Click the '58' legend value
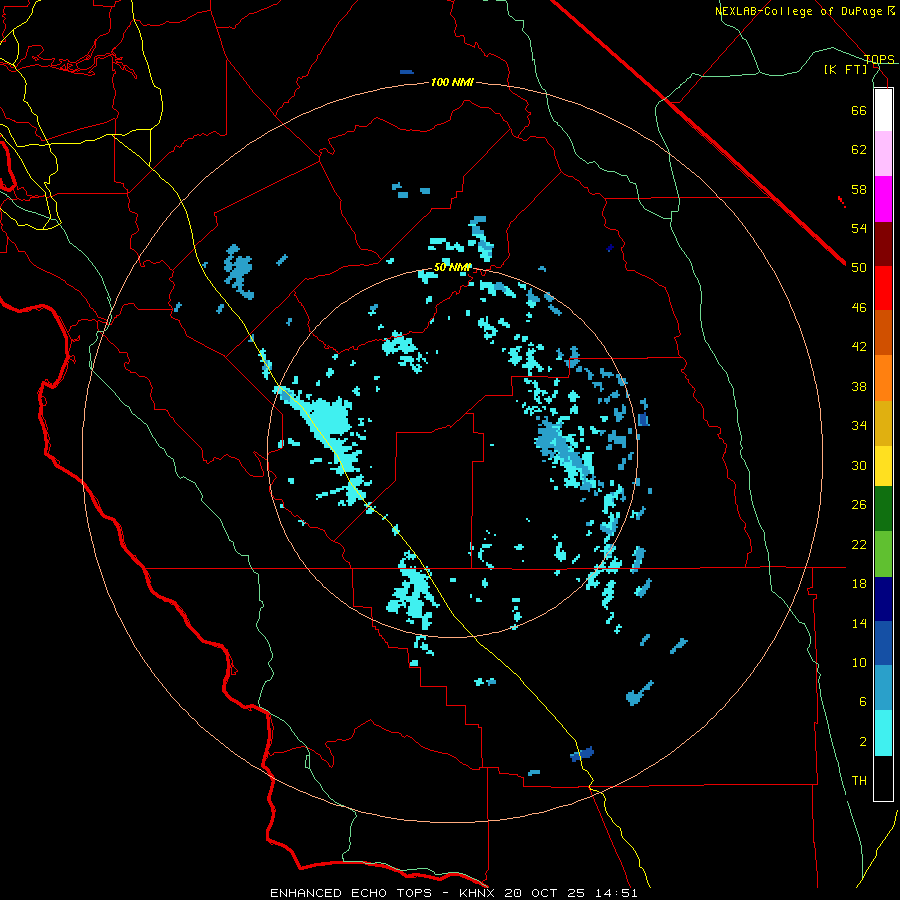Screen dimensions: 900x900 [x=859, y=189]
